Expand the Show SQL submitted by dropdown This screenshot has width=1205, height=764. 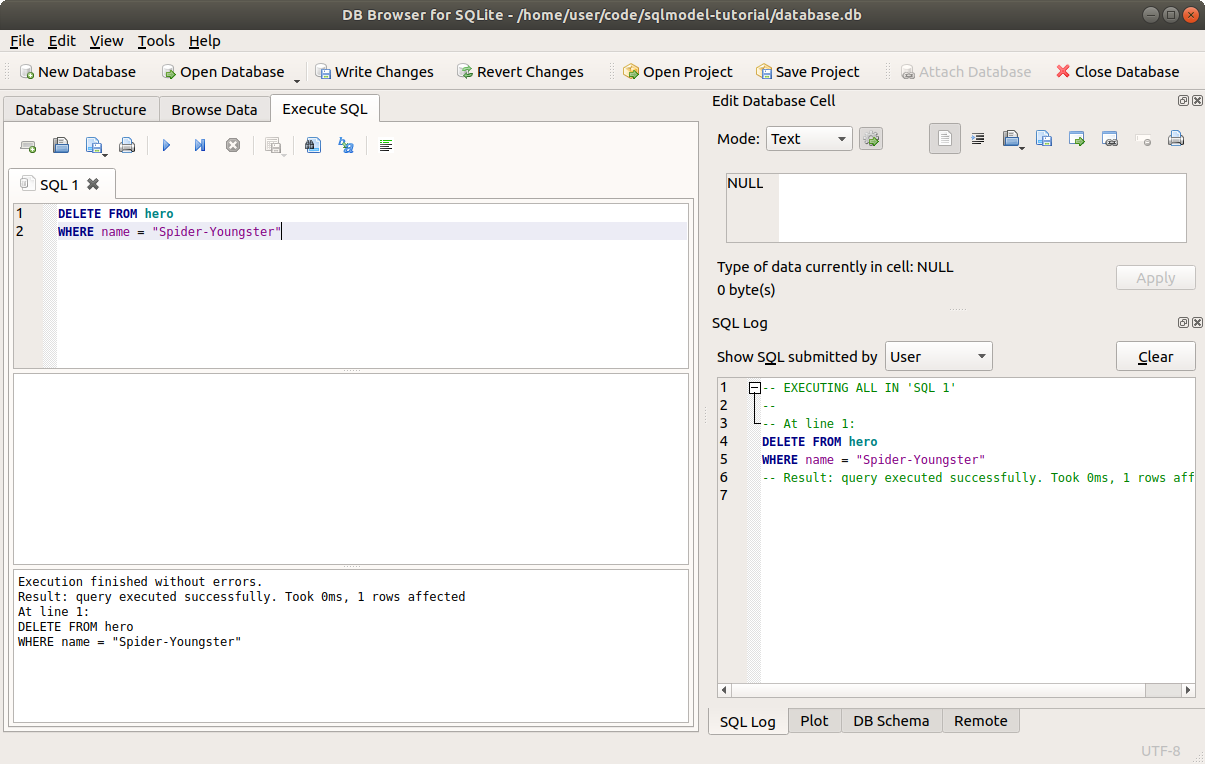pyautogui.click(x=938, y=357)
